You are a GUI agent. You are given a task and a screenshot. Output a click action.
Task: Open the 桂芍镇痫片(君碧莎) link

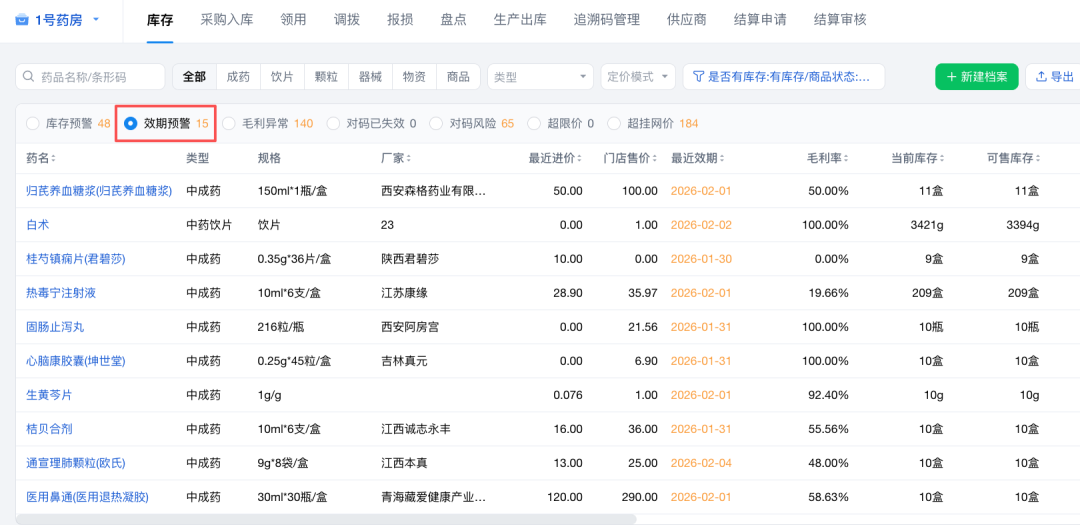(x=76, y=258)
